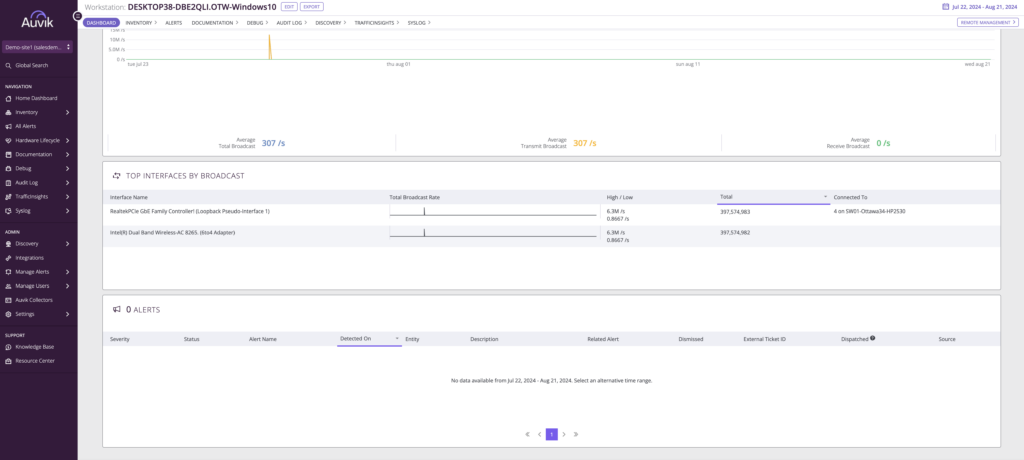Image resolution: width=1024 pixels, height=460 pixels.
Task: Select page 1 in pagination
Action: 552,434
